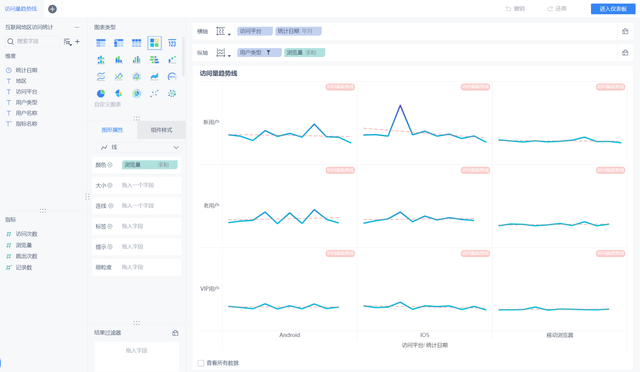Select the packed bubble chart icon
Image resolution: width=640 pixels, height=372 pixels.
[172, 94]
